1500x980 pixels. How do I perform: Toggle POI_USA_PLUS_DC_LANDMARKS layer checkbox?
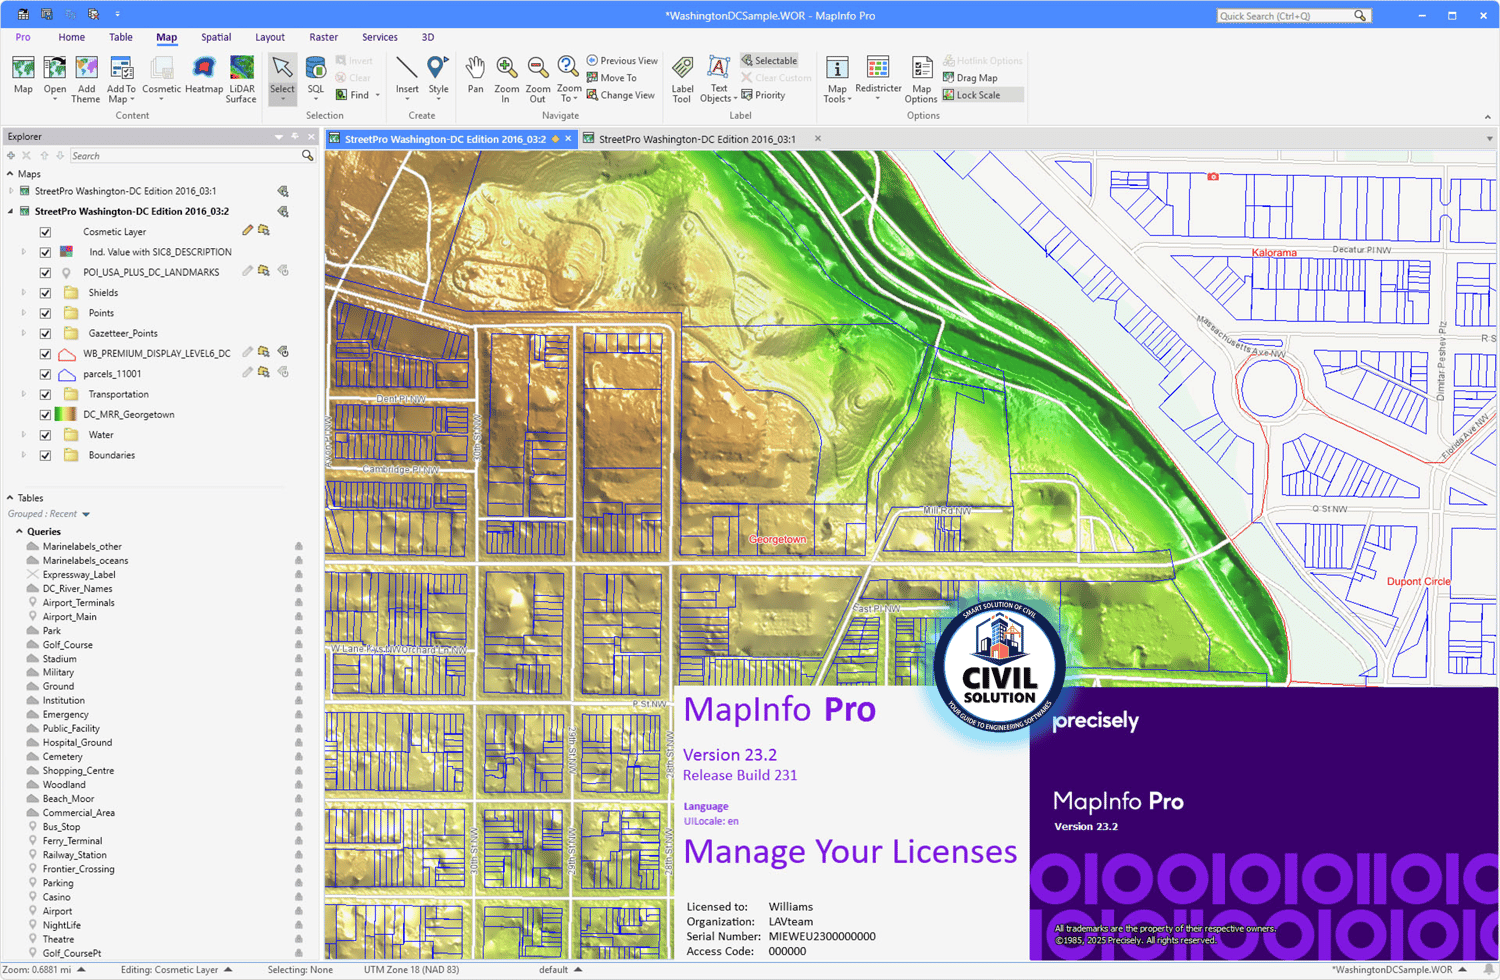pos(45,272)
